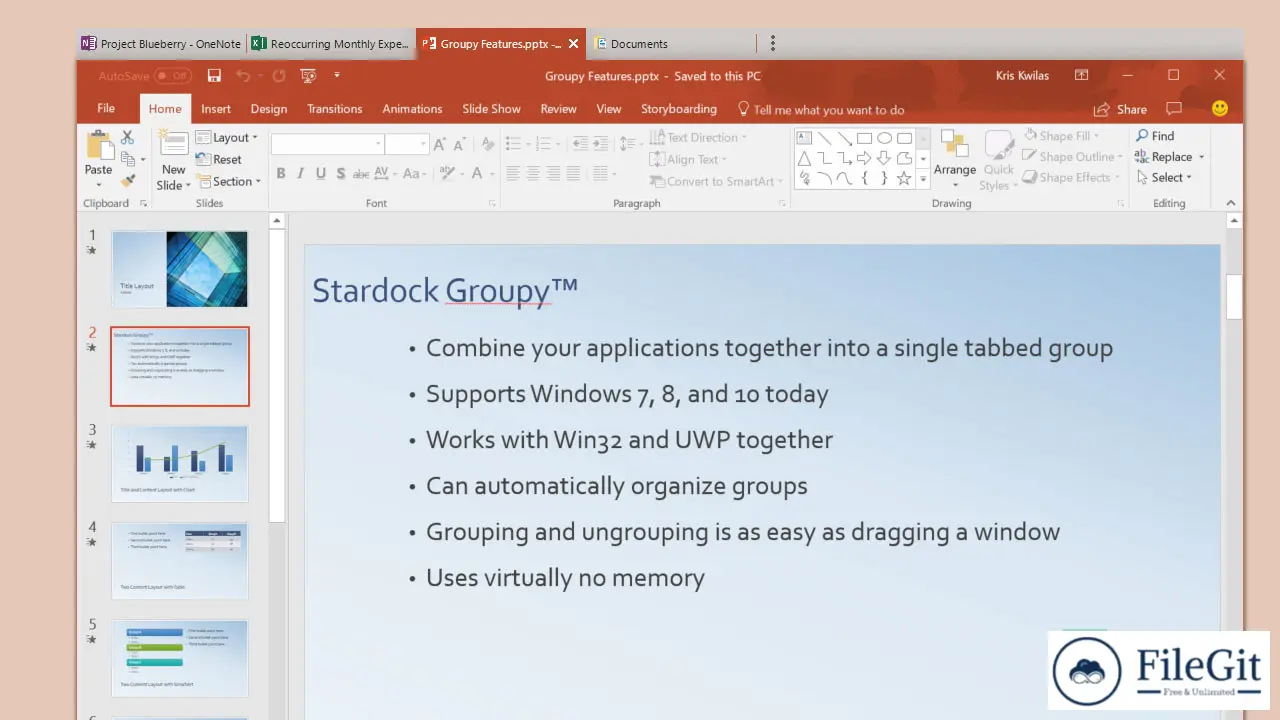Switch to the Insert ribbon tab
The image size is (1280, 720).
click(x=216, y=109)
